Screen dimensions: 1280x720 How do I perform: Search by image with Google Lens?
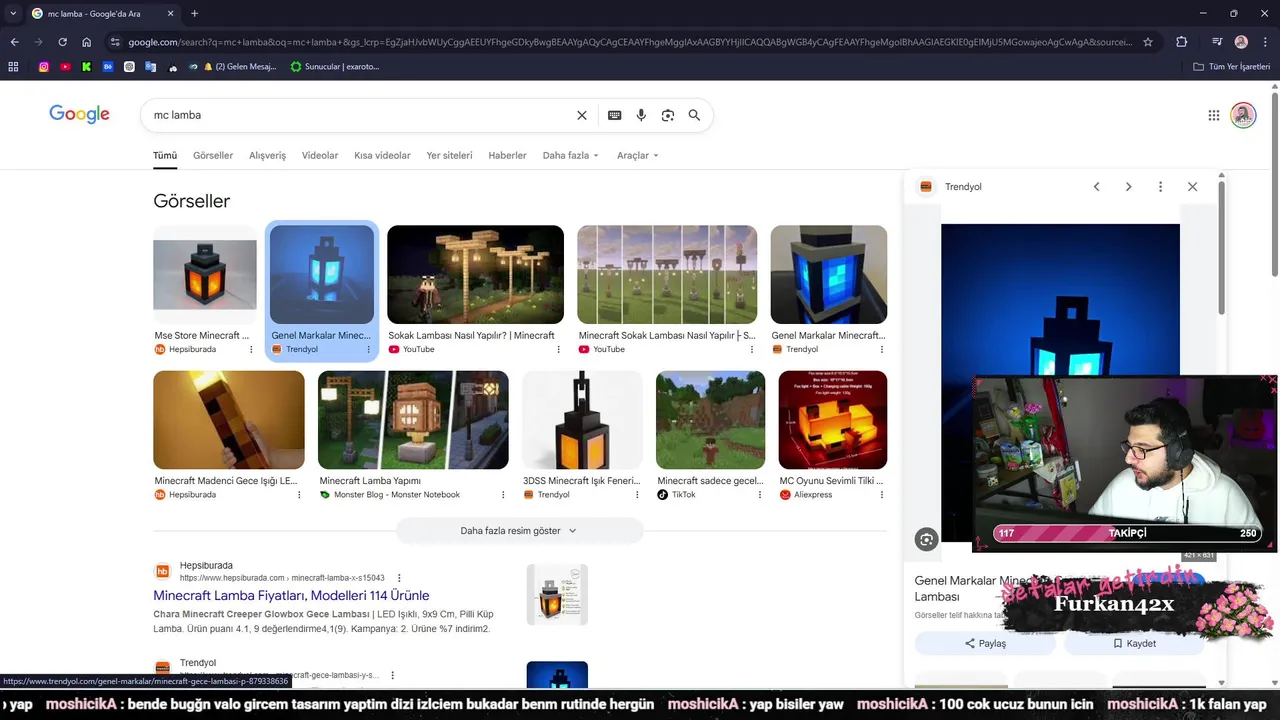(668, 115)
